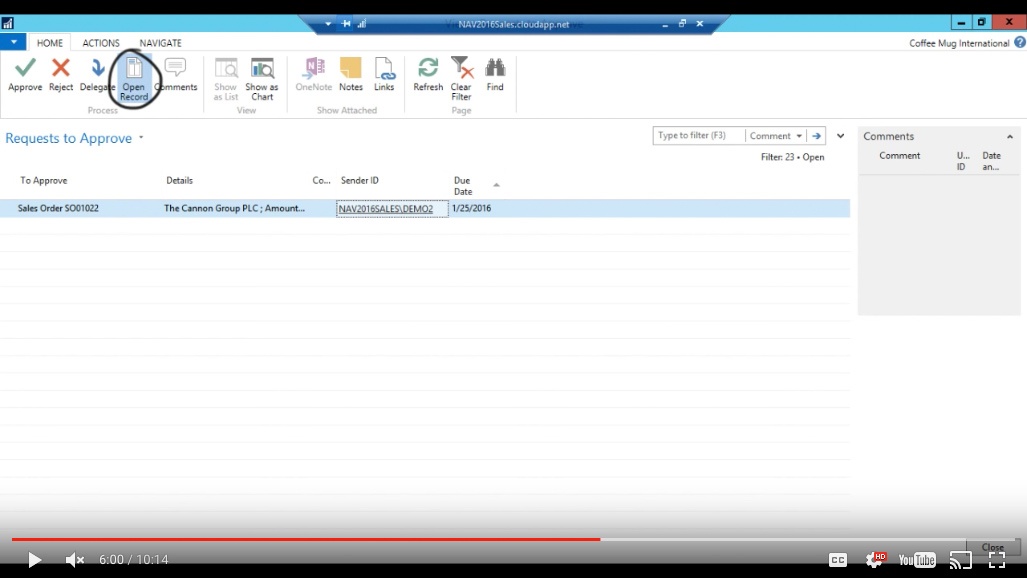Sort by the Sender ID column

(360, 180)
